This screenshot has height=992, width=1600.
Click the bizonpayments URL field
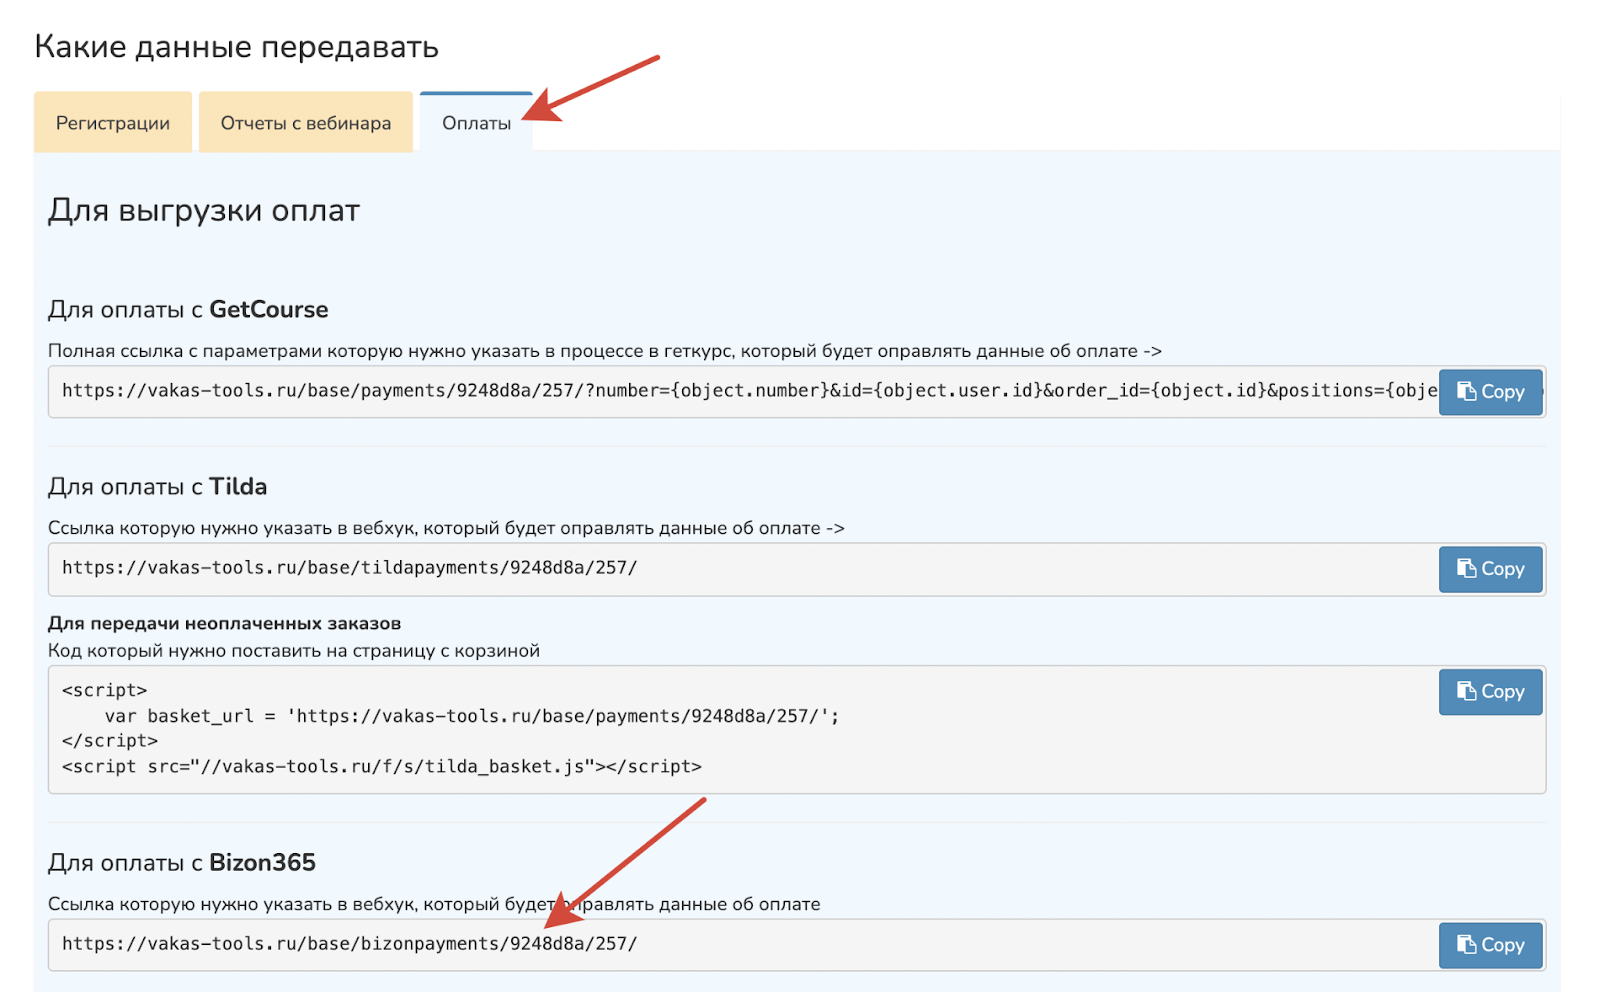coord(740,944)
